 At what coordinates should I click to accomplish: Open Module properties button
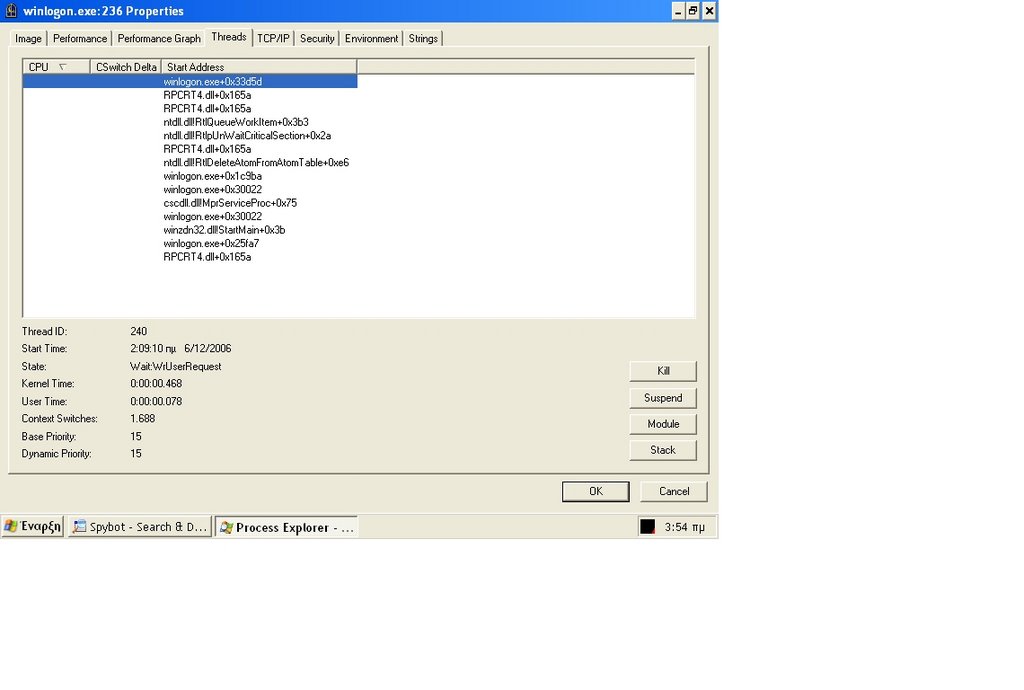tap(663, 424)
